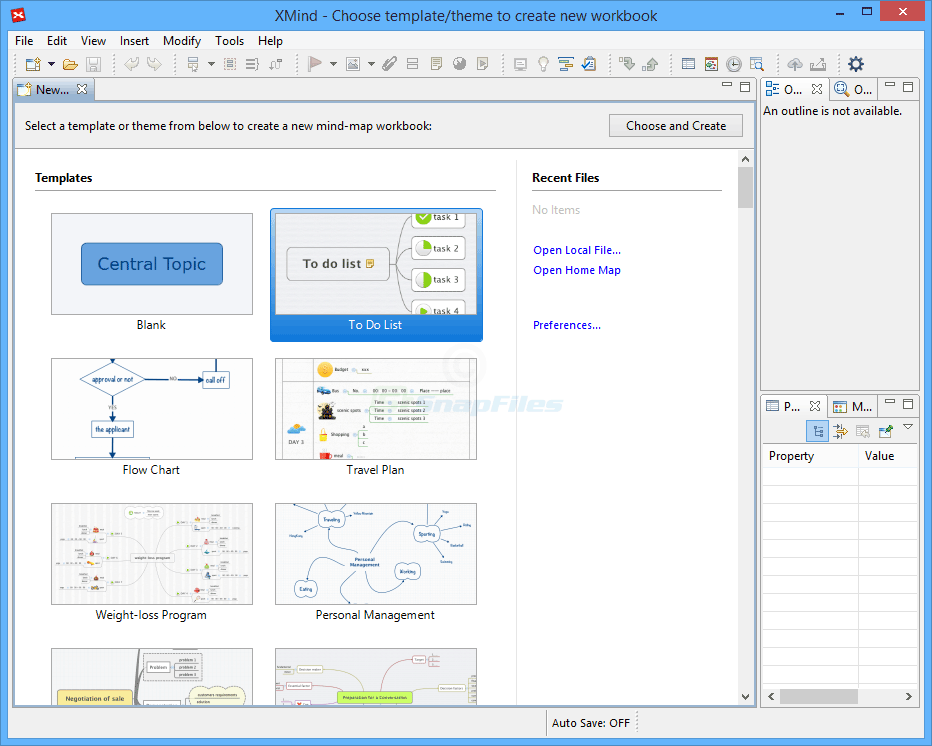Click the Open file folder icon
This screenshot has width=932, height=746.
click(70, 64)
